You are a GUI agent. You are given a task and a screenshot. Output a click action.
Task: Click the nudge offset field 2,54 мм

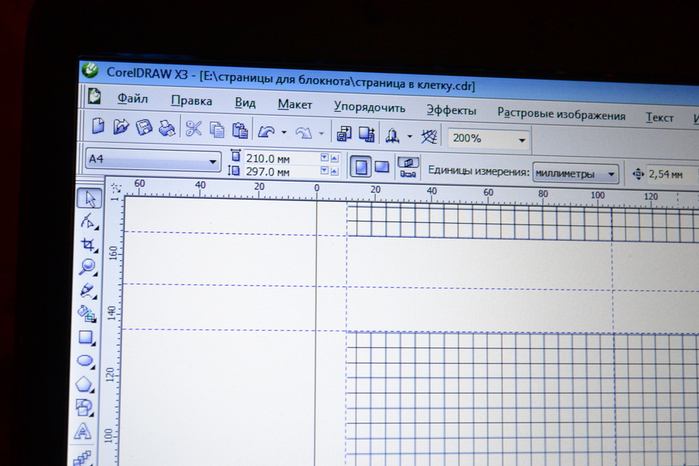click(x=671, y=174)
